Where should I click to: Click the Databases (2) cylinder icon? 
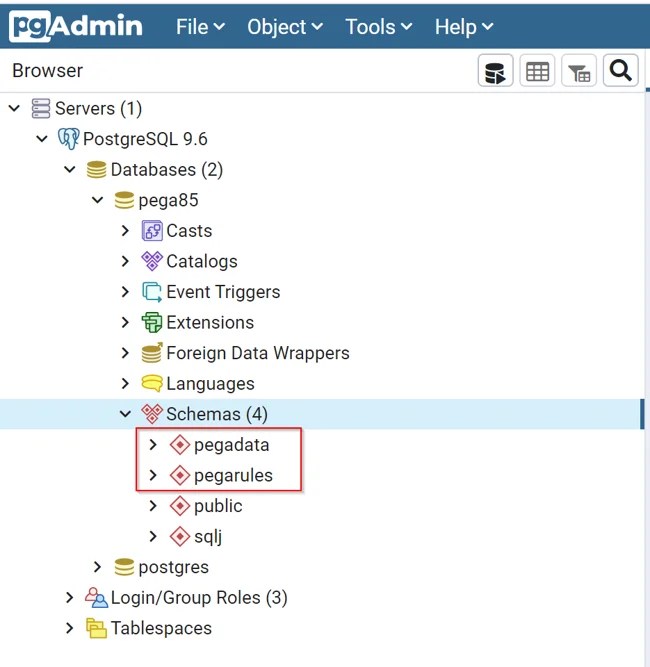click(x=96, y=170)
